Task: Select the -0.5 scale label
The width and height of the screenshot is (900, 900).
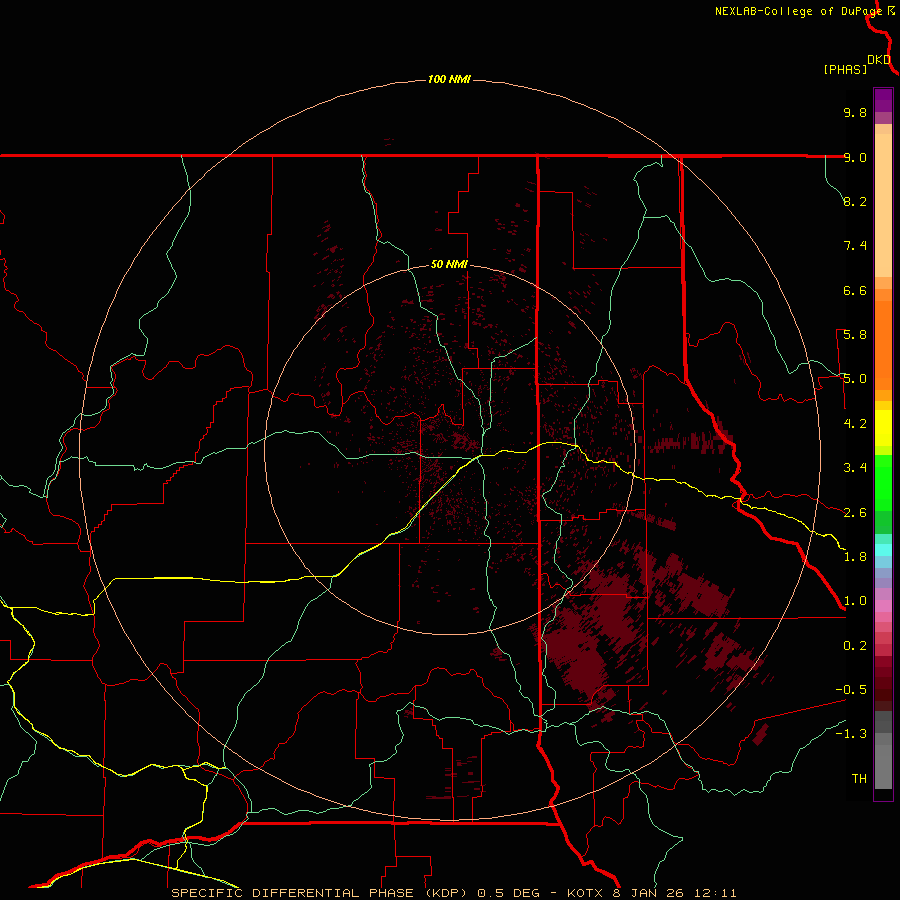Action: [851, 690]
